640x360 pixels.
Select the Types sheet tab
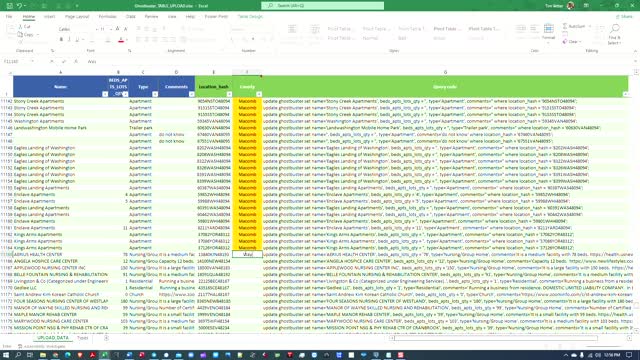[82, 338]
